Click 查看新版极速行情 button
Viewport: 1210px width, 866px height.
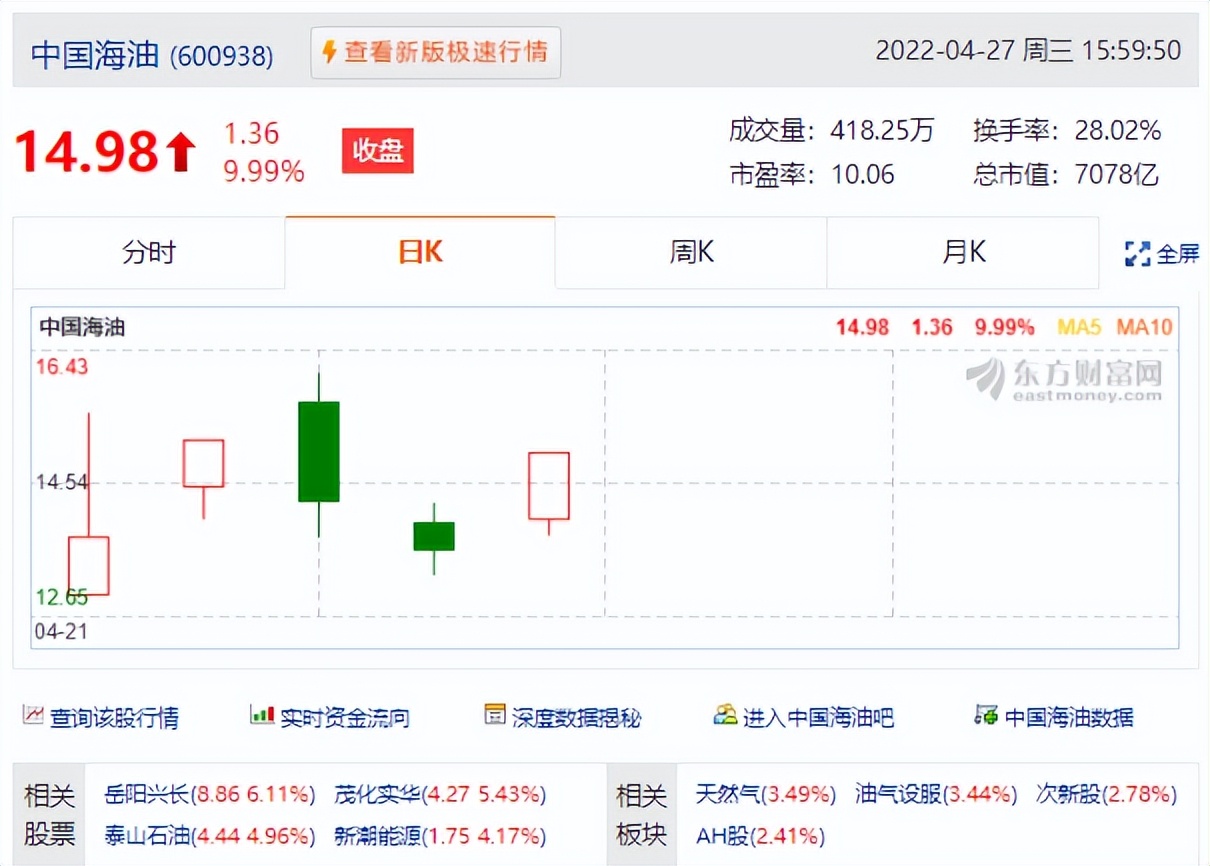point(436,53)
